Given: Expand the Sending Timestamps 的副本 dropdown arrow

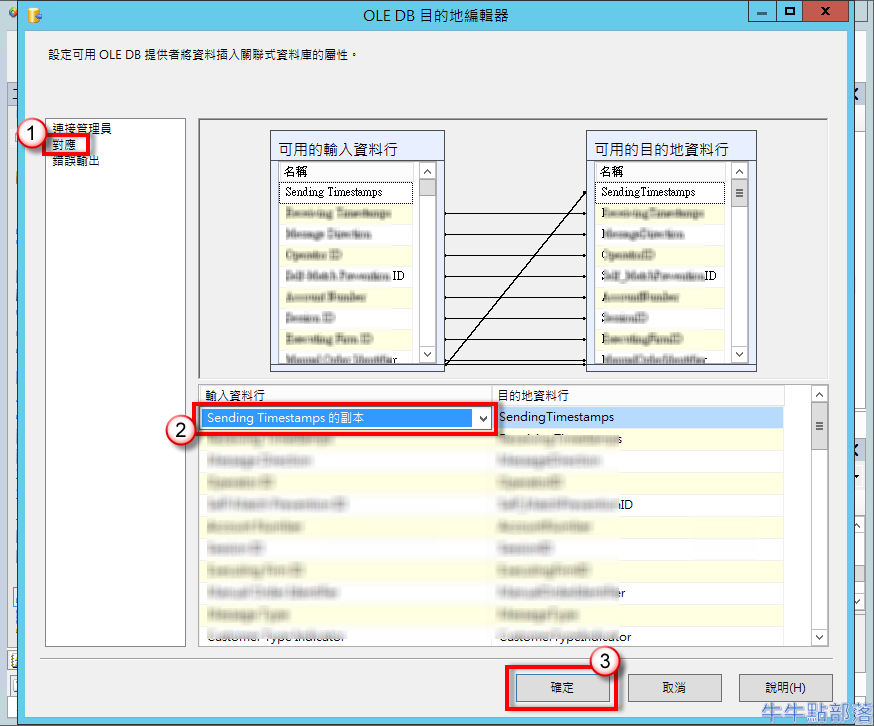Looking at the screenshot, I should (484, 418).
